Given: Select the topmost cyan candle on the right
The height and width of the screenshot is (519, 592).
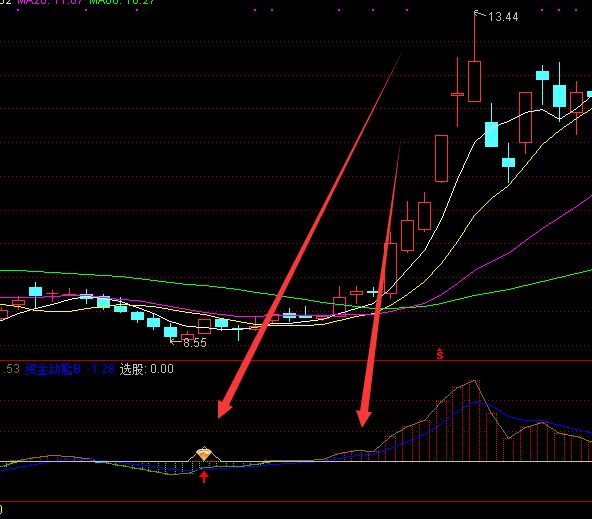Looking at the screenshot, I should click(543, 75).
